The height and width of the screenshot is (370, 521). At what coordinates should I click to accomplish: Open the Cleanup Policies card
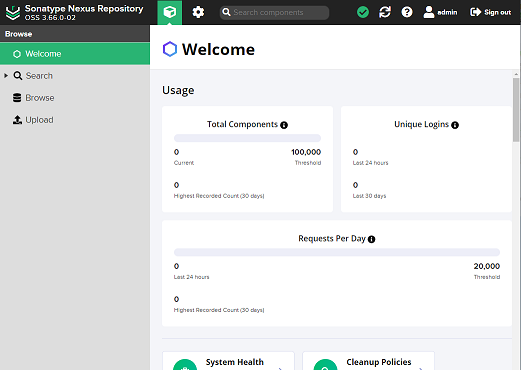[x=368, y=361]
